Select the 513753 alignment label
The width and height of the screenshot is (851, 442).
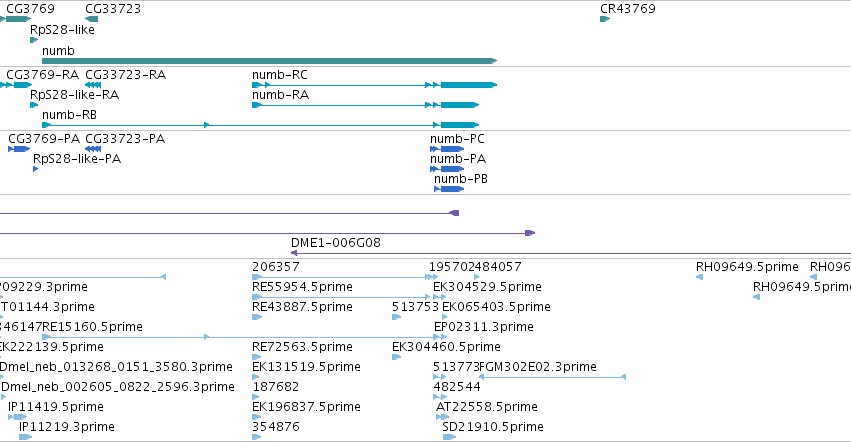tap(415, 307)
